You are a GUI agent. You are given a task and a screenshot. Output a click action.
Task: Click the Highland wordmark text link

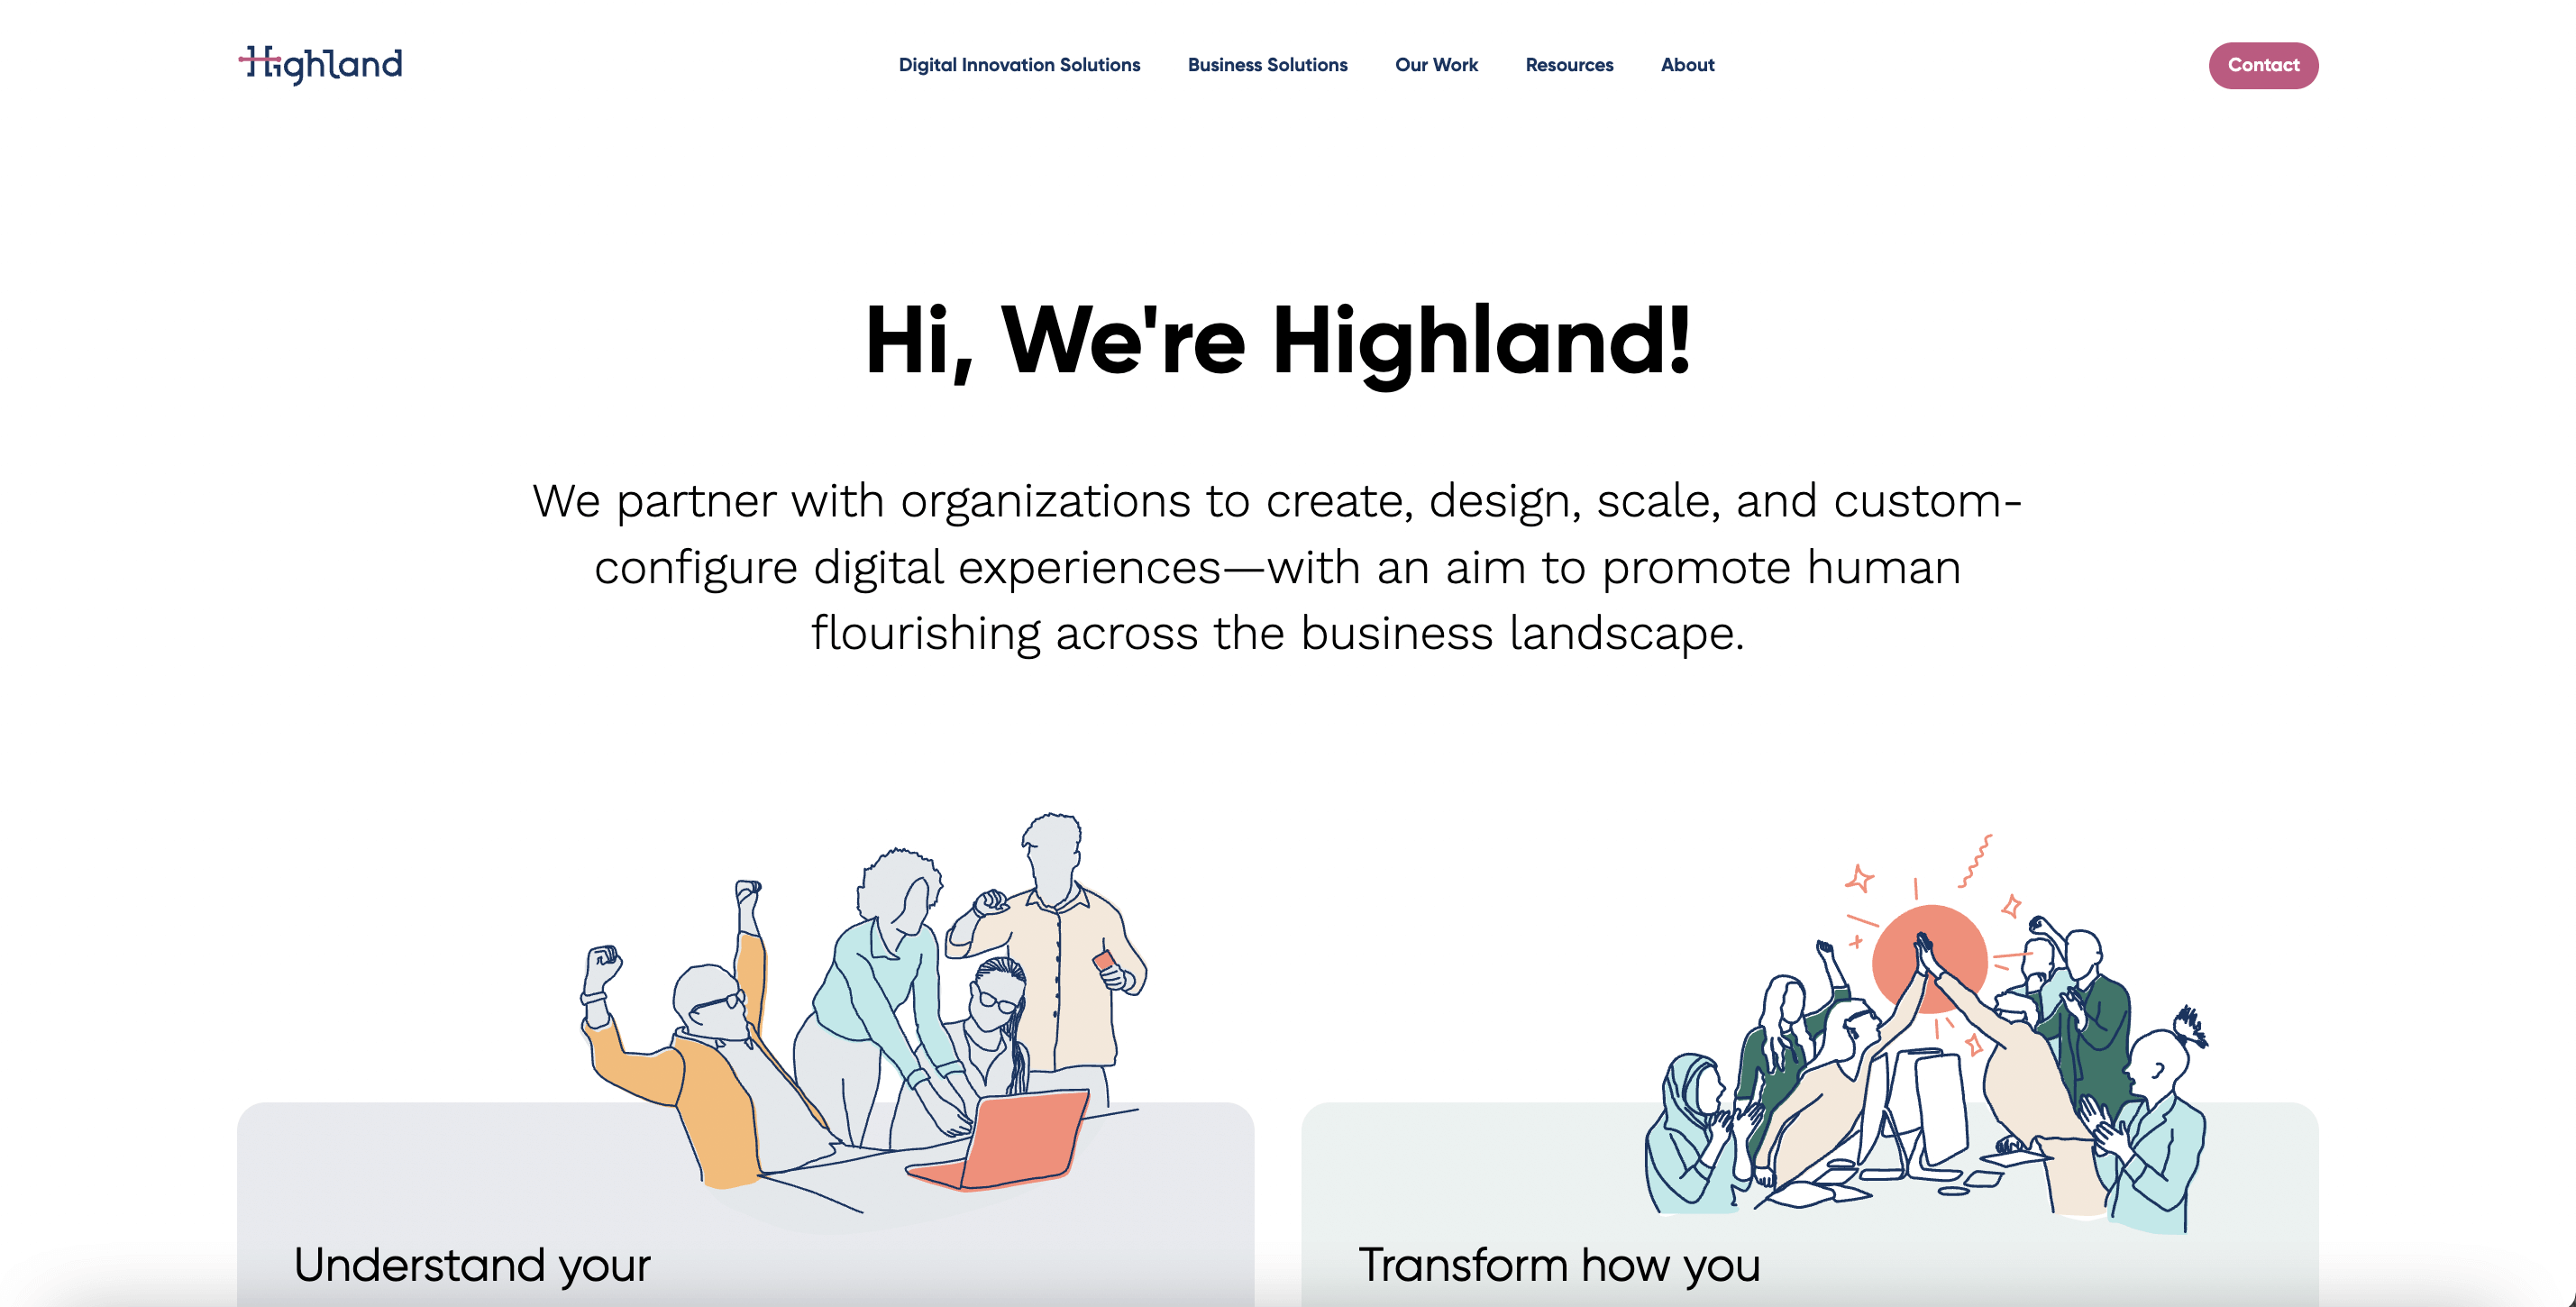point(322,63)
